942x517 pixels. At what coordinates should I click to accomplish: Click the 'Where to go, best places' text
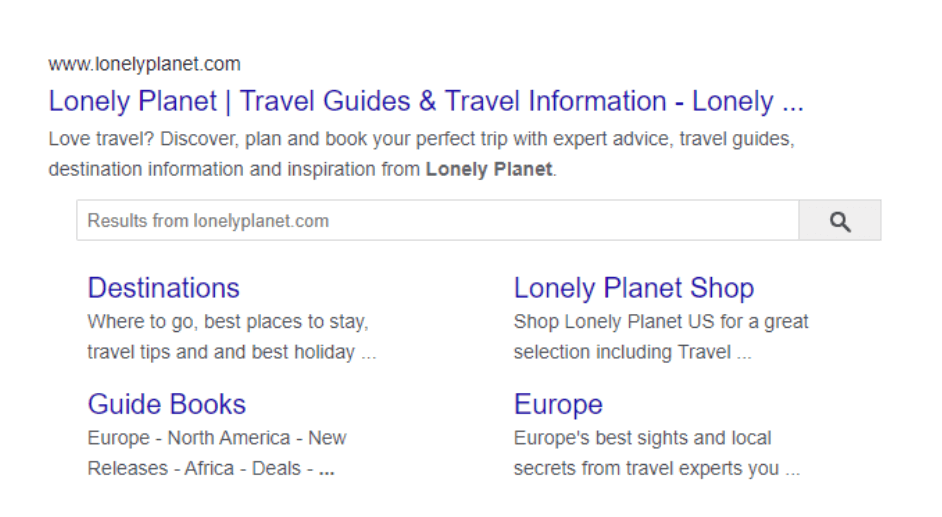[x=228, y=322]
